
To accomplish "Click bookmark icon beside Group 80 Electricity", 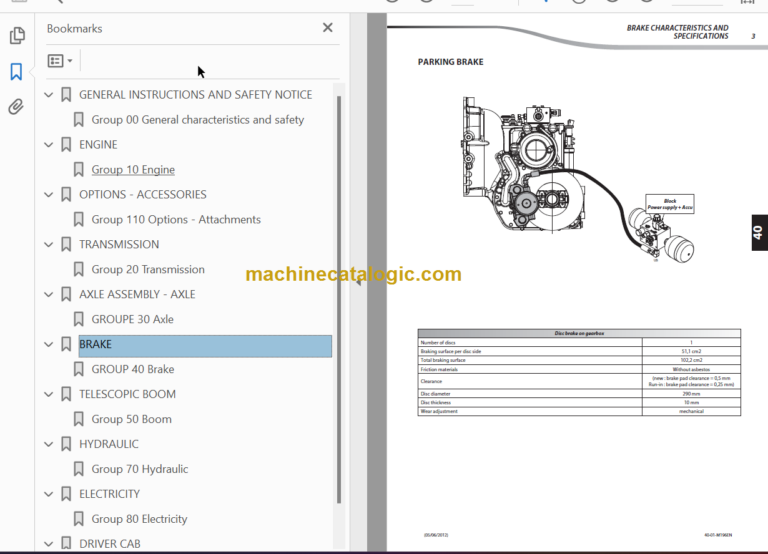I will 78,519.
